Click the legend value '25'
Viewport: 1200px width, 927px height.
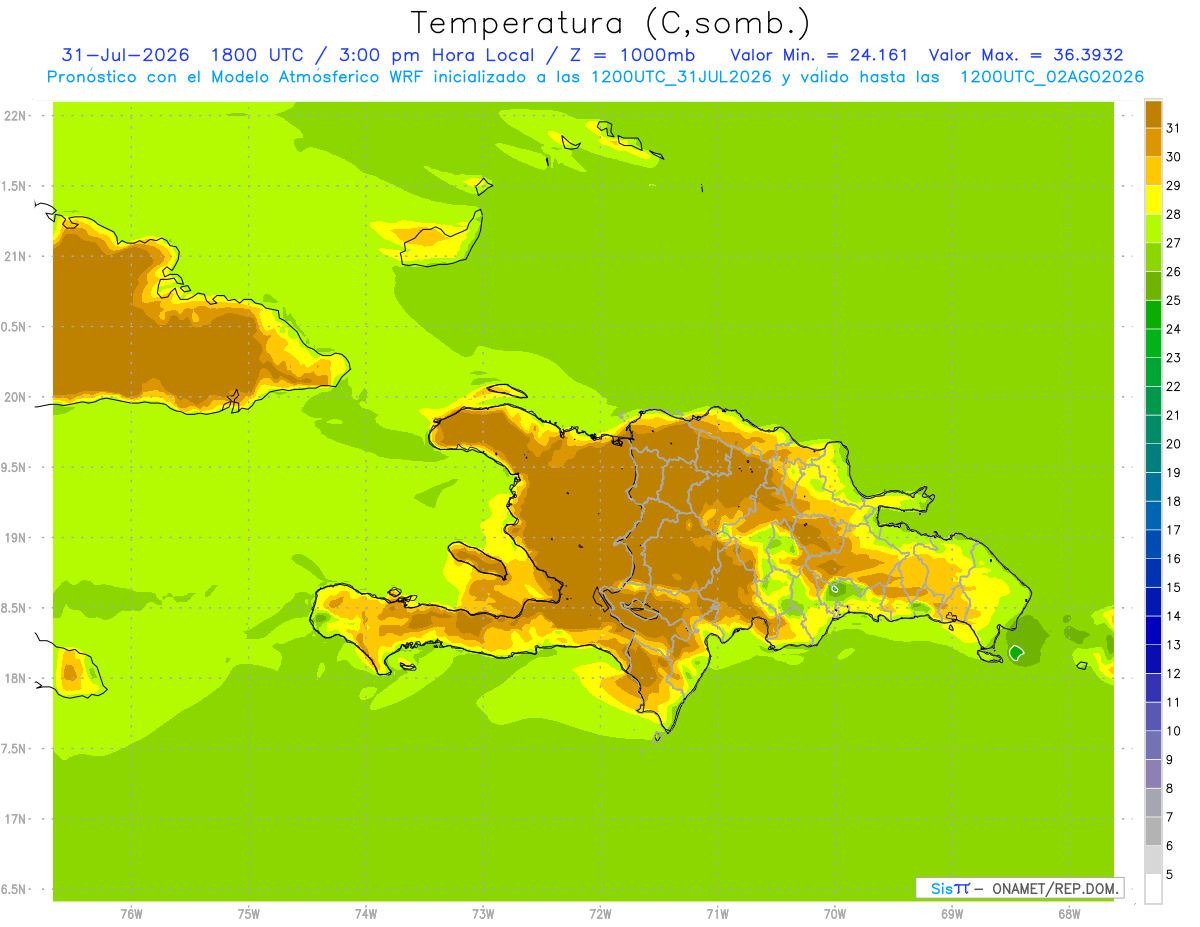(x=1173, y=300)
